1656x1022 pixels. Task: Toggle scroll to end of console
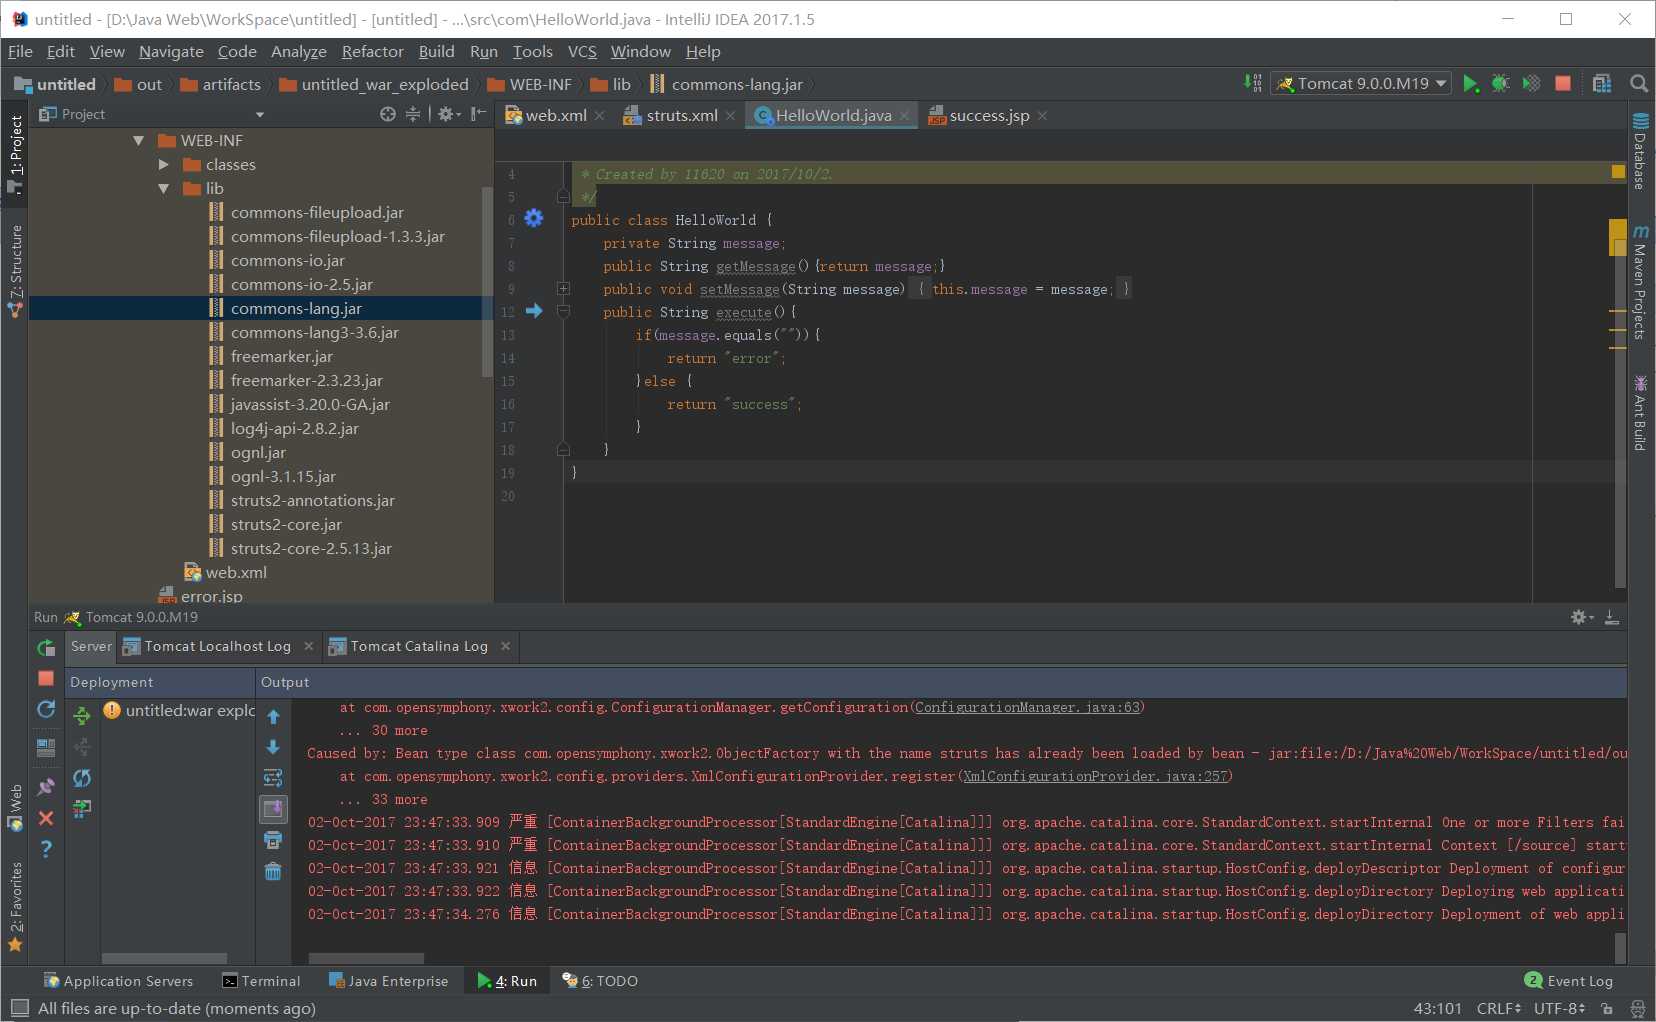tap(273, 808)
